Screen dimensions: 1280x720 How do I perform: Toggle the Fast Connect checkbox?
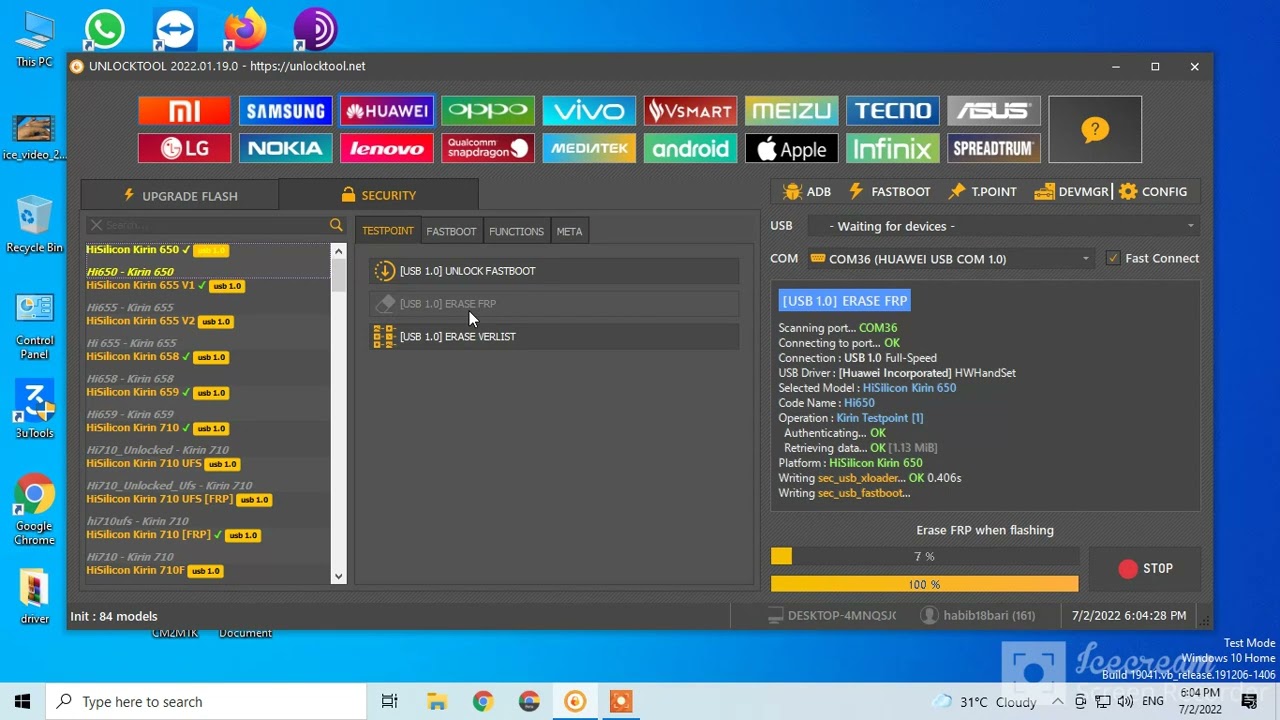(x=1113, y=258)
